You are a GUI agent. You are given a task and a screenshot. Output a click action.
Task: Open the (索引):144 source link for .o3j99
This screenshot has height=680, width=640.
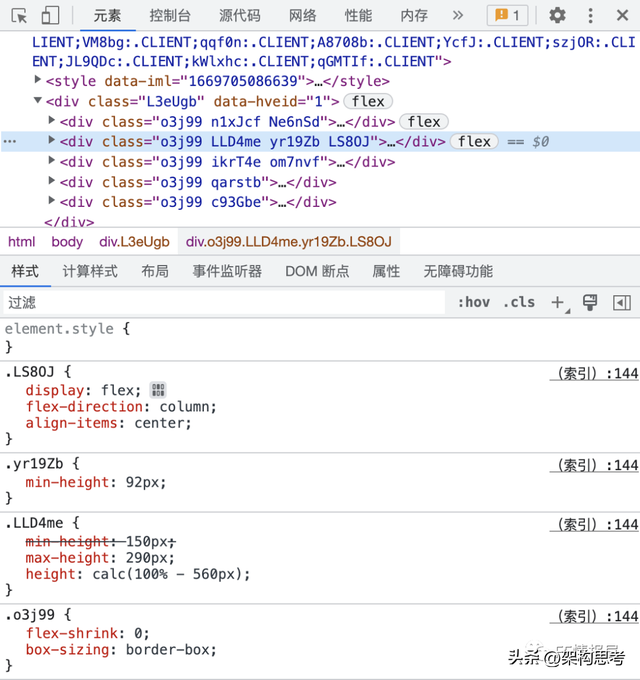pos(594,616)
